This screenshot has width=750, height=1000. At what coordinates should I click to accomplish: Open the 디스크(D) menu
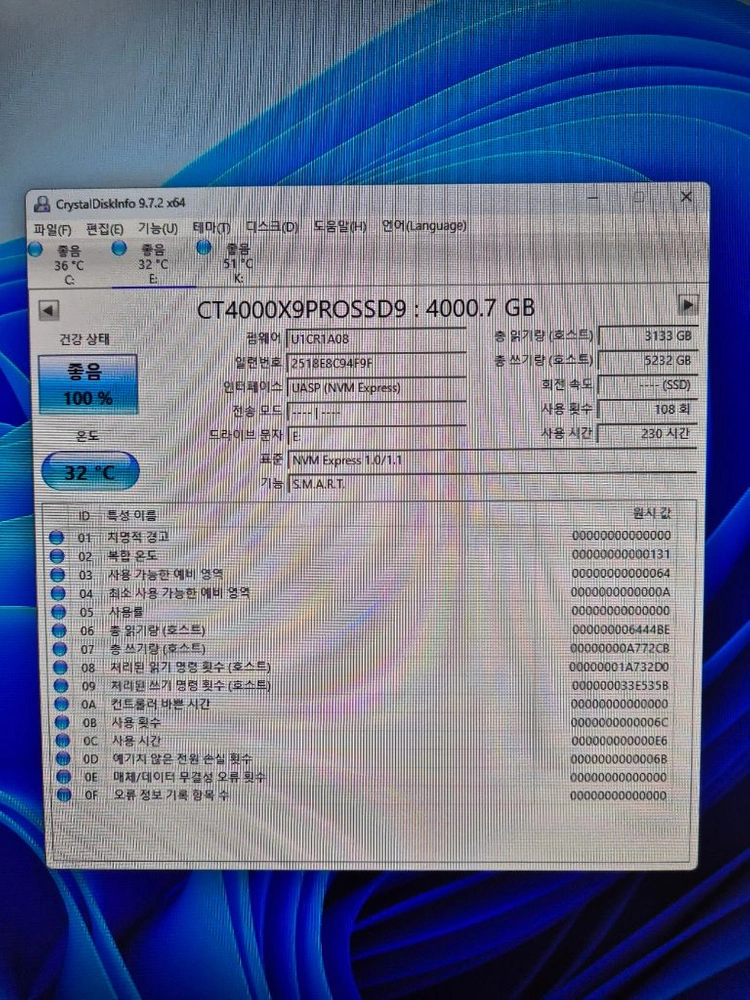point(272,226)
